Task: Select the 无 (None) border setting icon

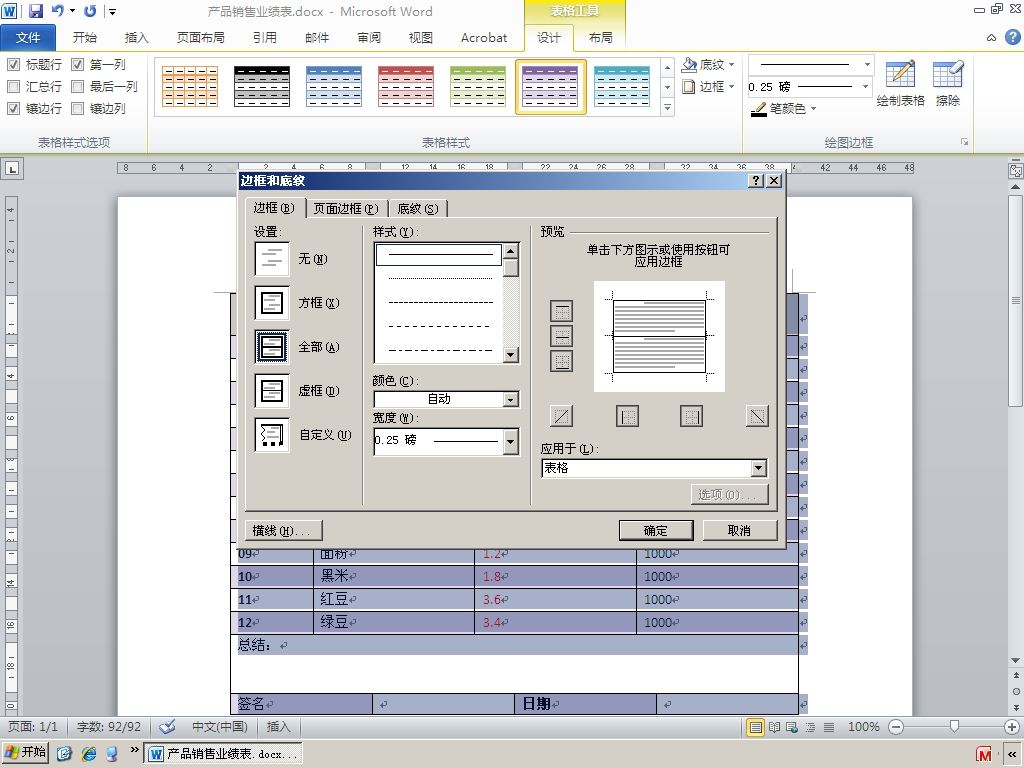Action: click(x=272, y=259)
